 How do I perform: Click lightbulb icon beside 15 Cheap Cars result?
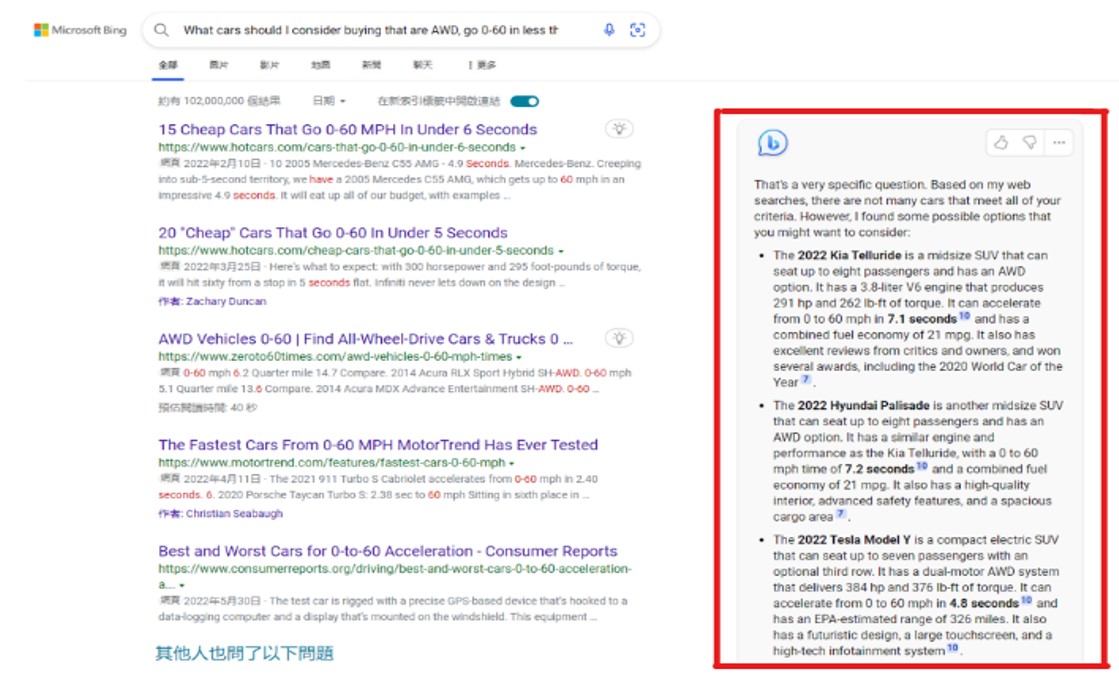coord(619,129)
